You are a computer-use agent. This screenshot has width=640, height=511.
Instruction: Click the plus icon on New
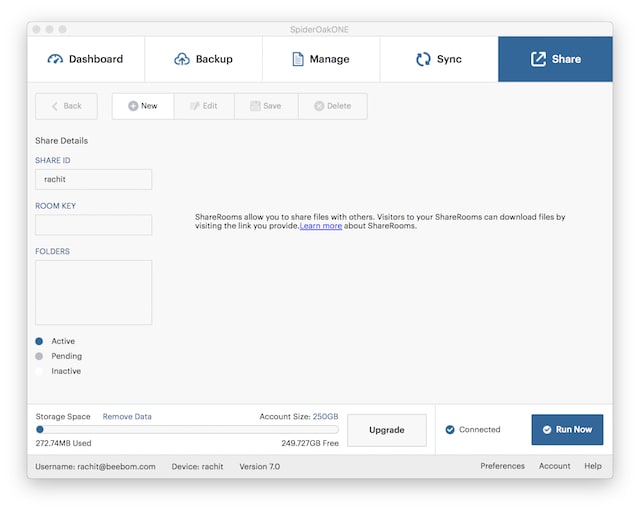click(x=133, y=106)
